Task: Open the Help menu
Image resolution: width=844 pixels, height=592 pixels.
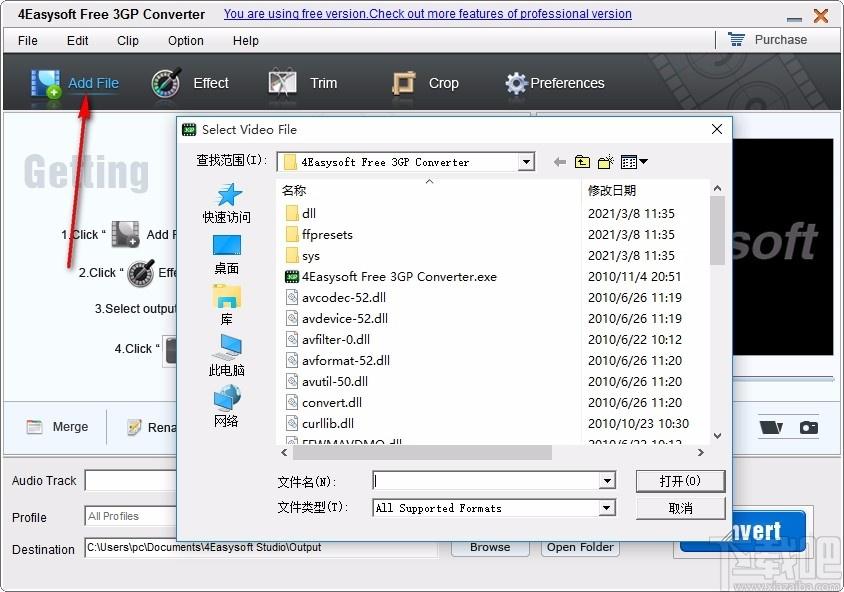Action: [245, 40]
